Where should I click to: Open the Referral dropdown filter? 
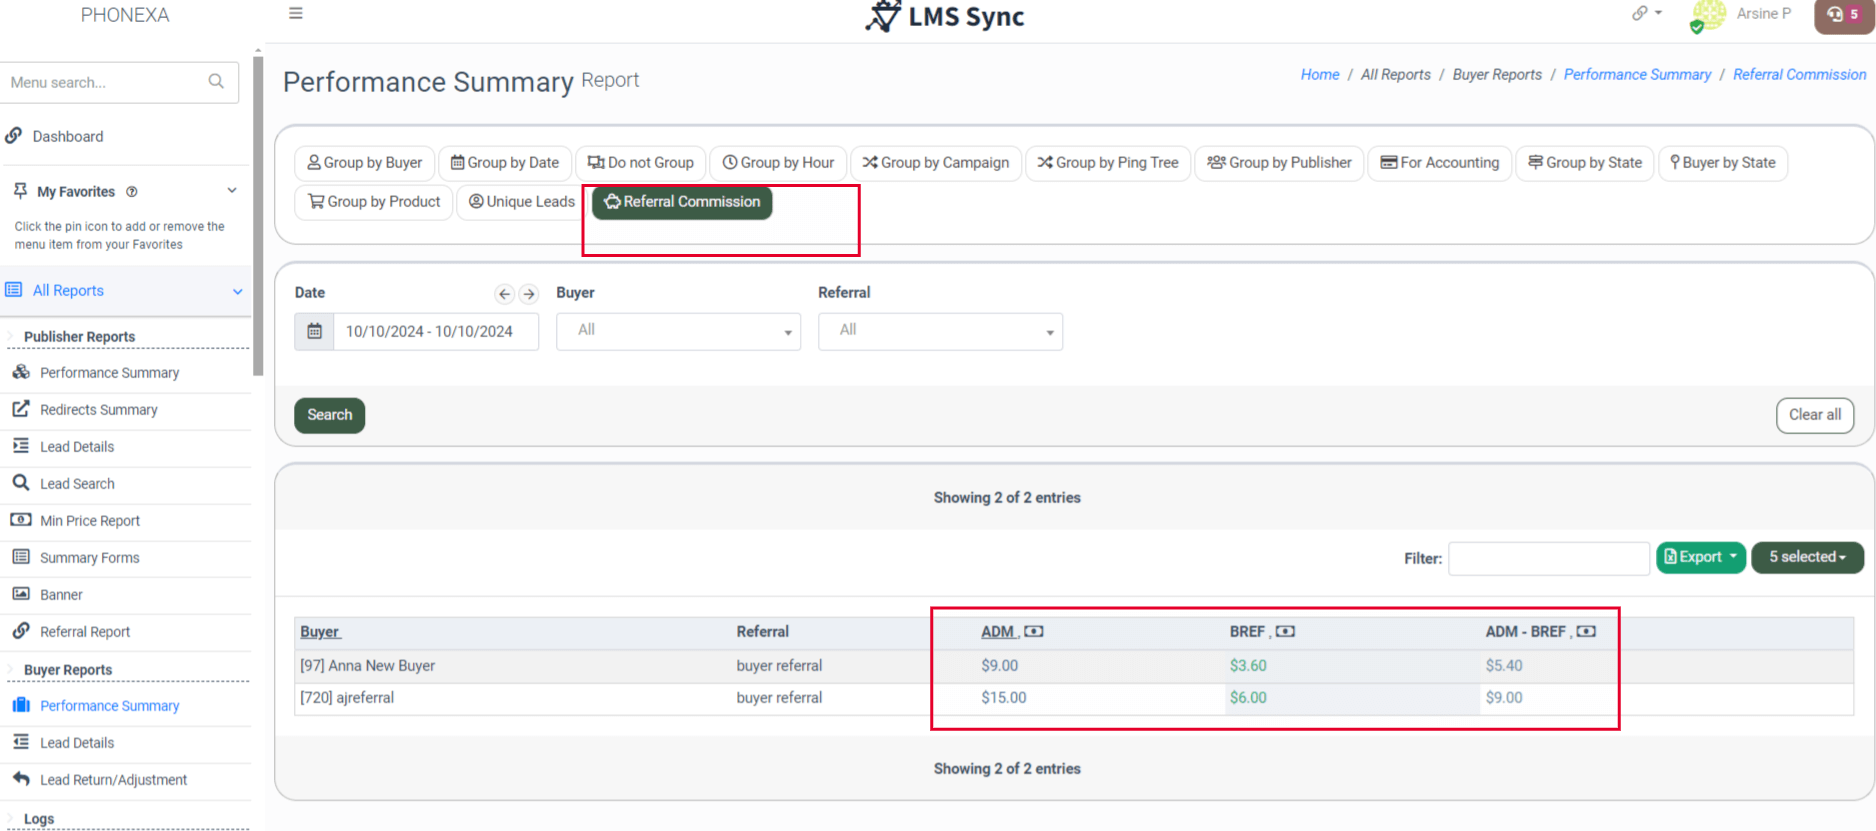(x=940, y=331)
